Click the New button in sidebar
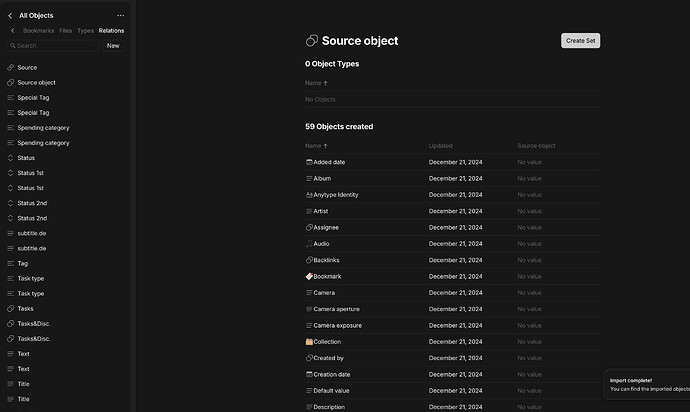The height and width of the screenshot is (412, 690). click(x=113, y=46)
